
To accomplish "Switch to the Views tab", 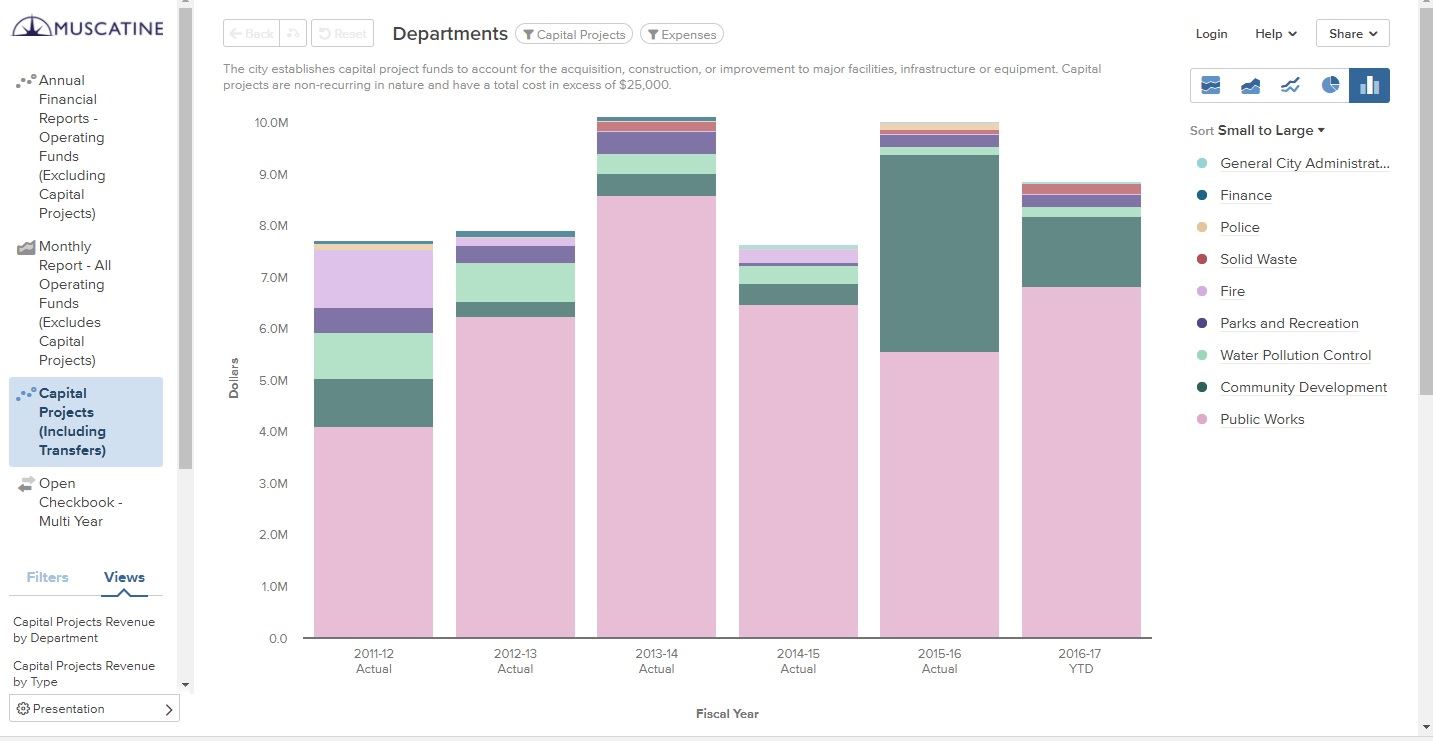I will 123,577.
